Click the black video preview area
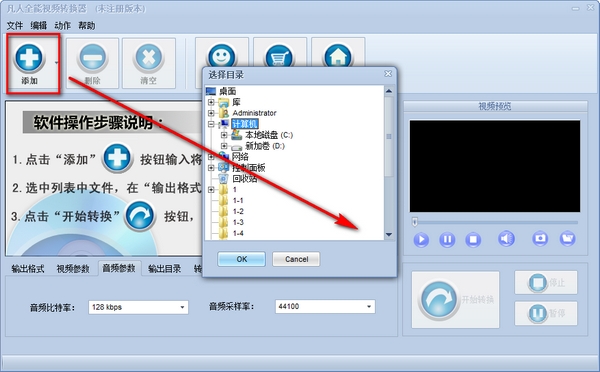 [x=495, y=166]
